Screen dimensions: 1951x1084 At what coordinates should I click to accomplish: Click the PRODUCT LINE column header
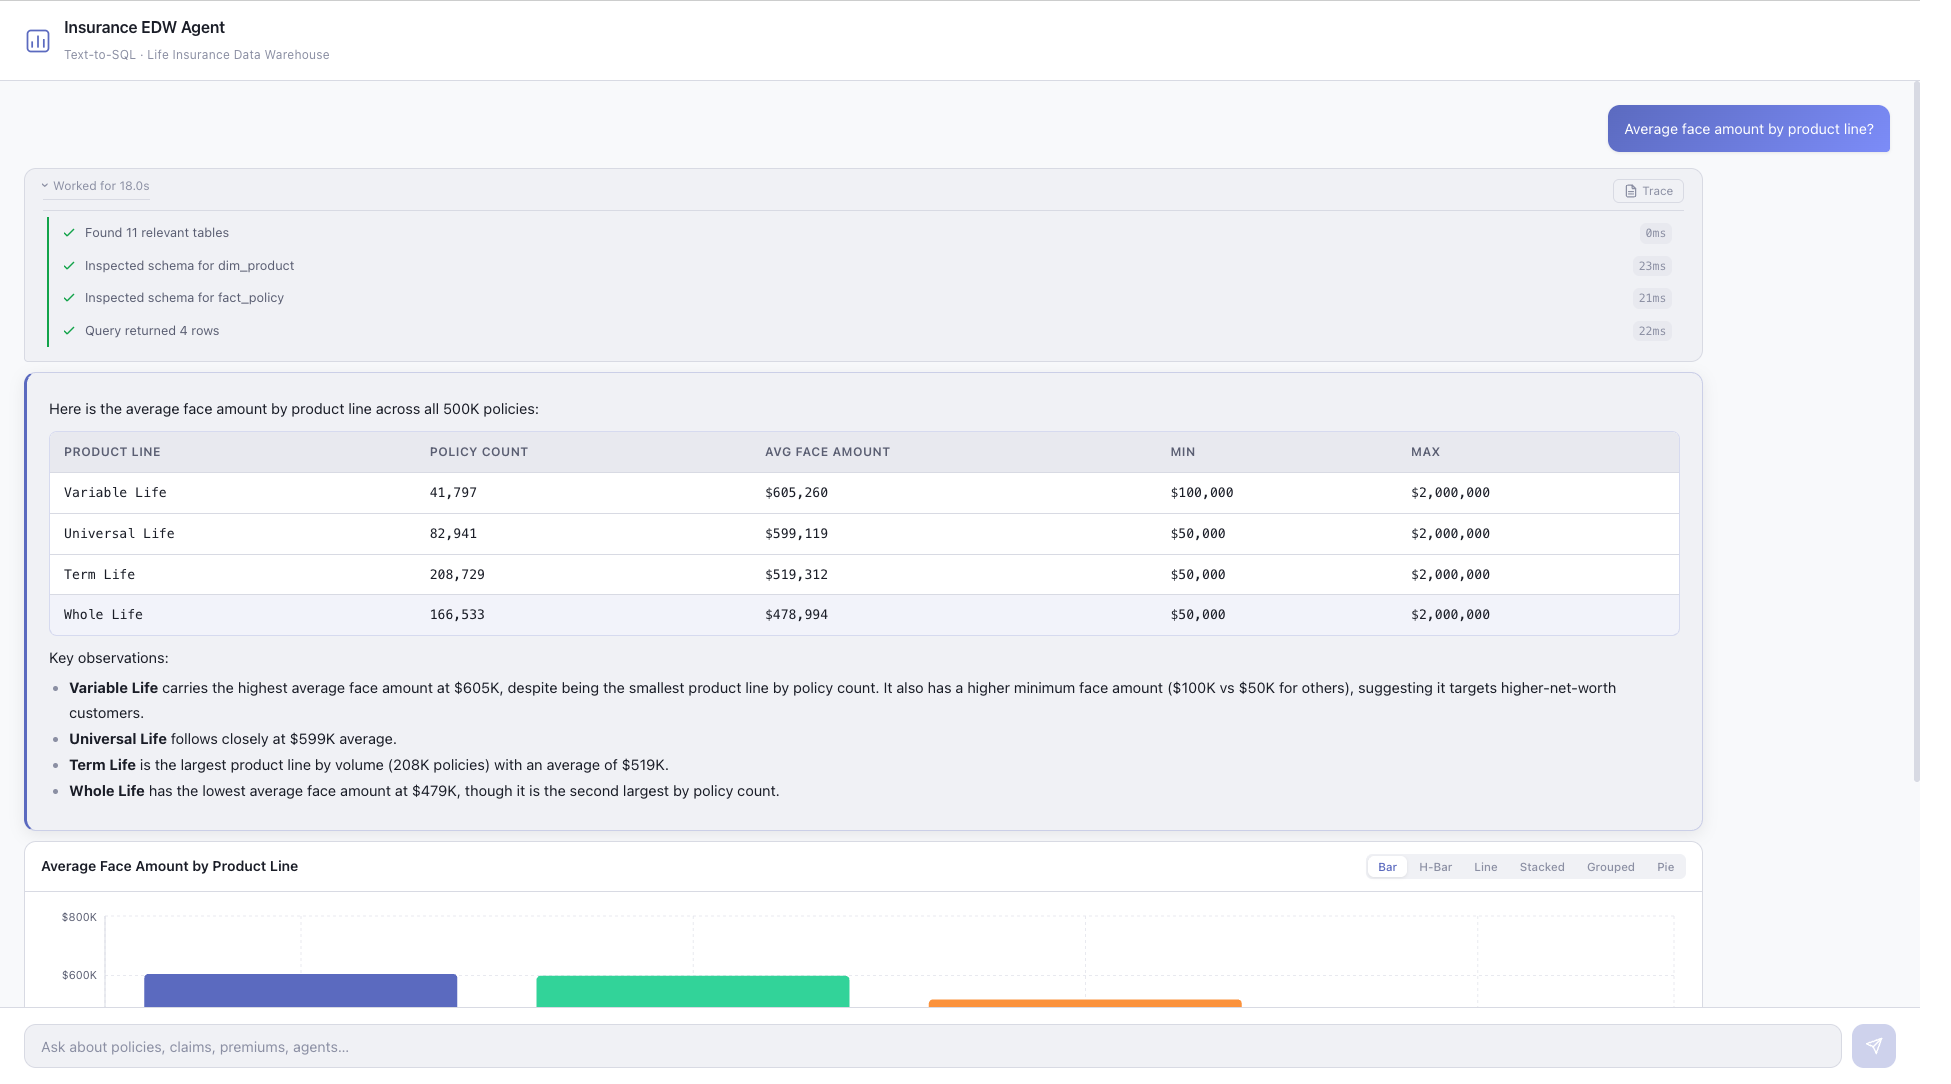[x=112, y=452]
